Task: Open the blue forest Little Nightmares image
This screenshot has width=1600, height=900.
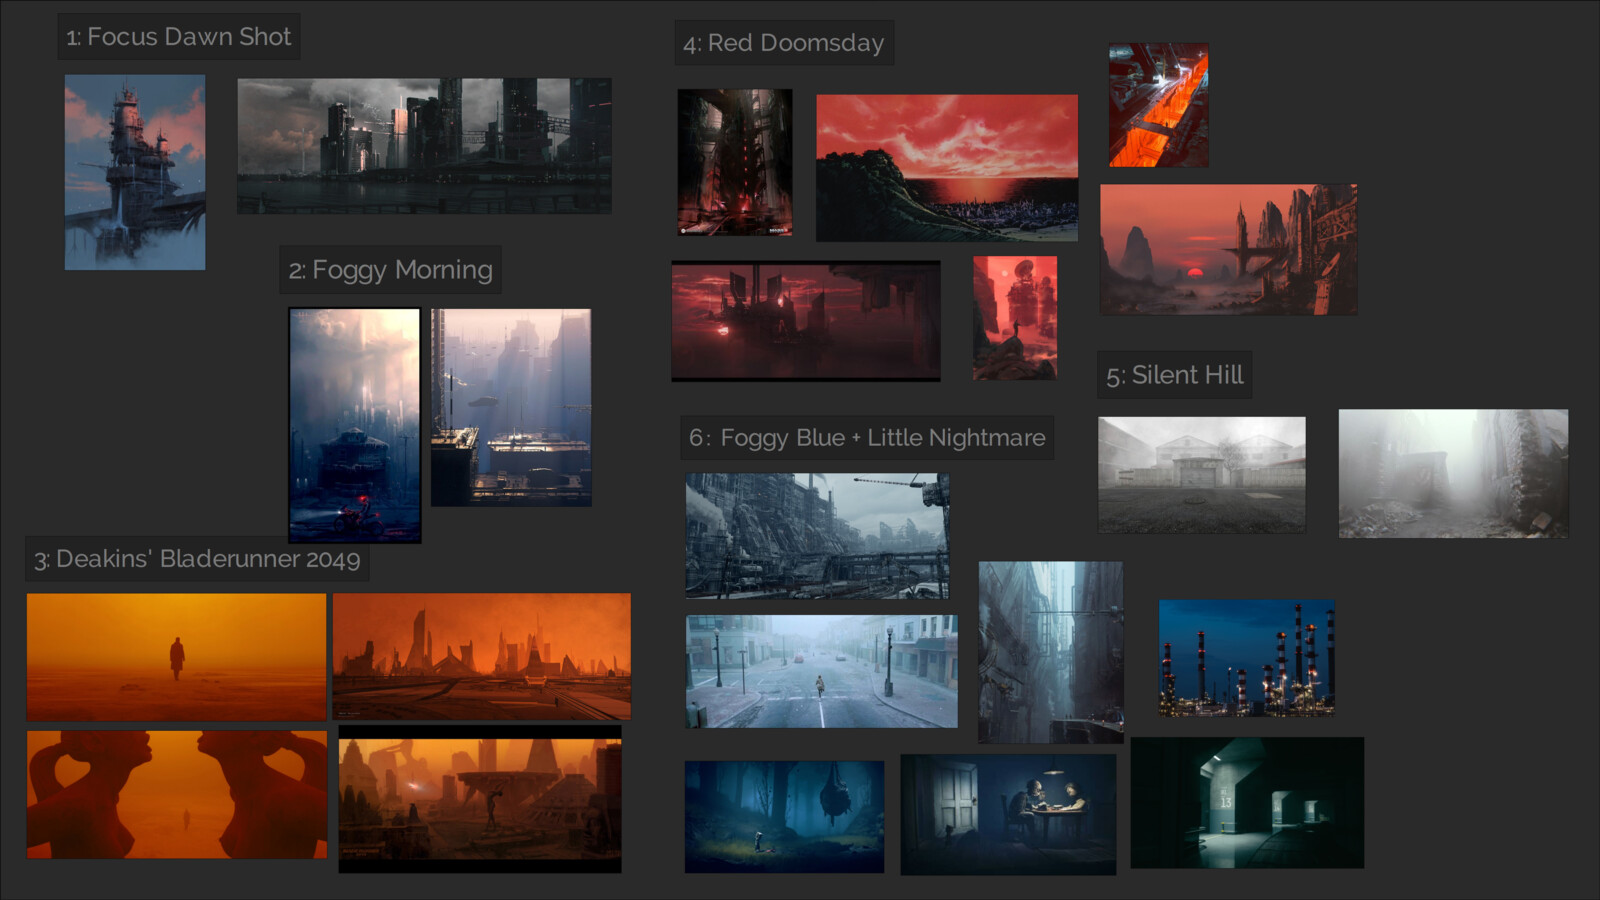Action: 784,817
